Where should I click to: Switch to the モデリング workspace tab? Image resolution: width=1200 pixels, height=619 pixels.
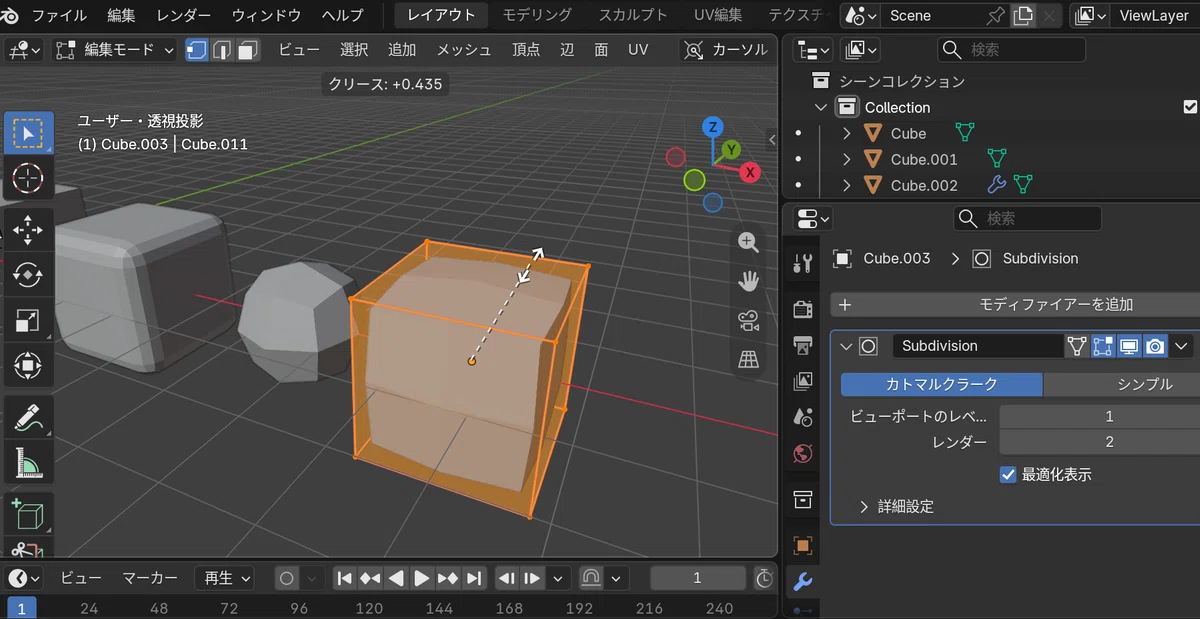click(x=537, y=15)
